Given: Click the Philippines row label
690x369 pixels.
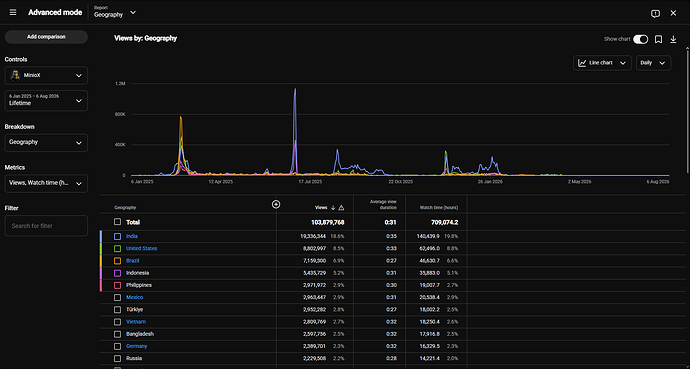Looking at the screenshot, I should click(x=139, y=285).
